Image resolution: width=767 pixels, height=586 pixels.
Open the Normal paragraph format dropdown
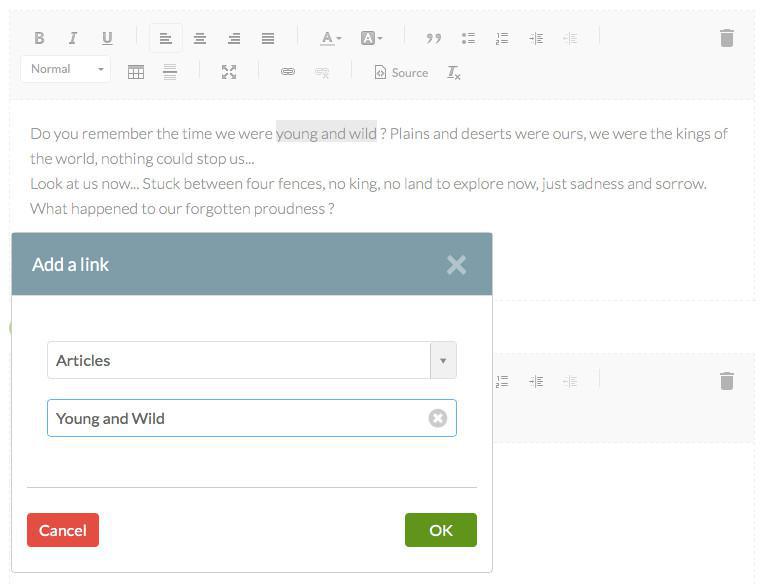point(66,69)
